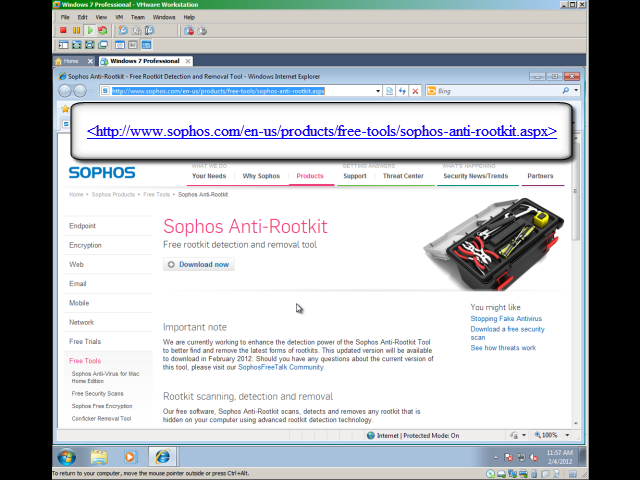The width and height of the screenshot is (640, 480).
Task: Click the green Power On play icon
Action: coord(89,30)
